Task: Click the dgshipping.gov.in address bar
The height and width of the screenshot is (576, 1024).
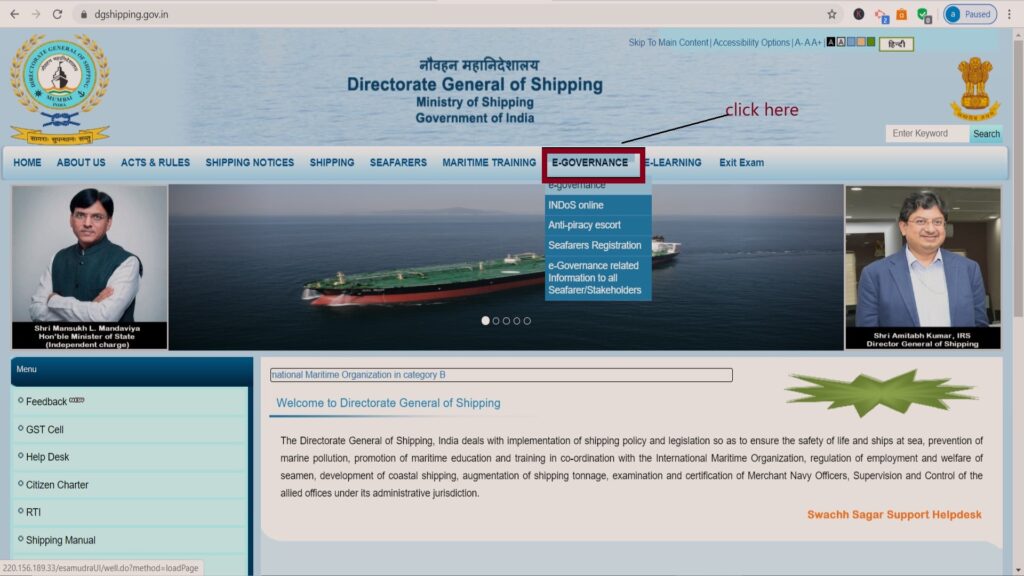Action: tap(451, 14)
